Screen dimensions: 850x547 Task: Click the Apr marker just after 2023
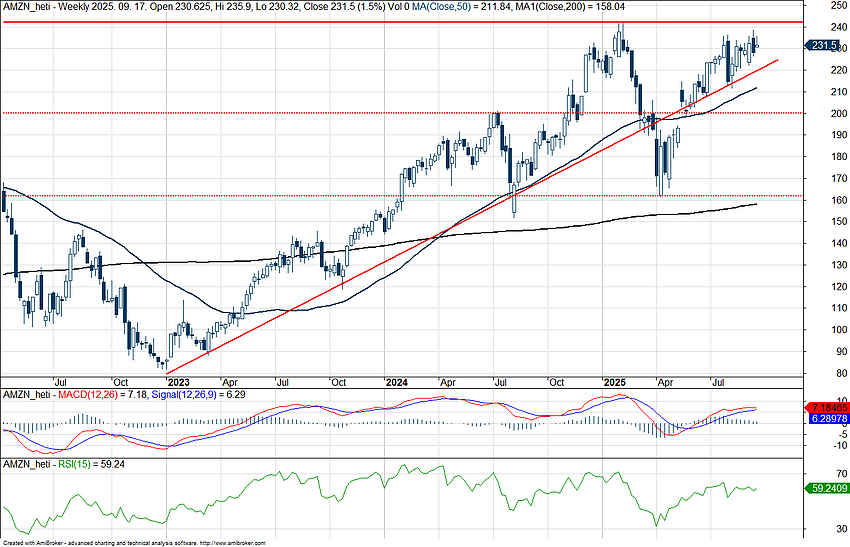230,382
